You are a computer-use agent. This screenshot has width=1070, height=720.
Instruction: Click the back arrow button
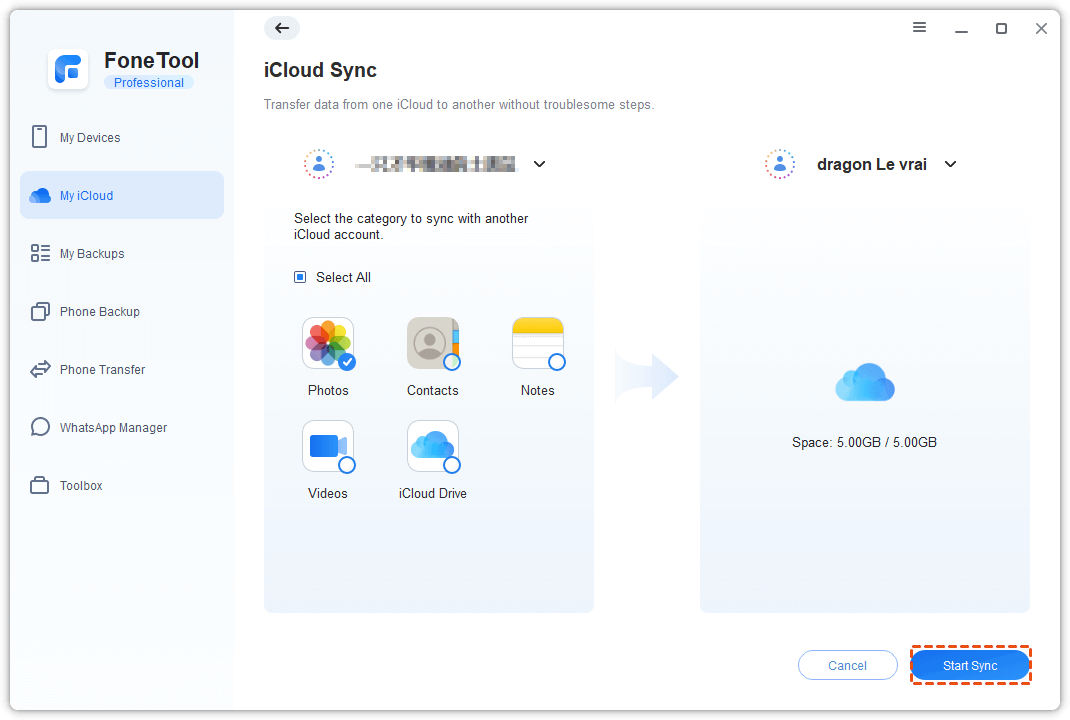point(282,28)
